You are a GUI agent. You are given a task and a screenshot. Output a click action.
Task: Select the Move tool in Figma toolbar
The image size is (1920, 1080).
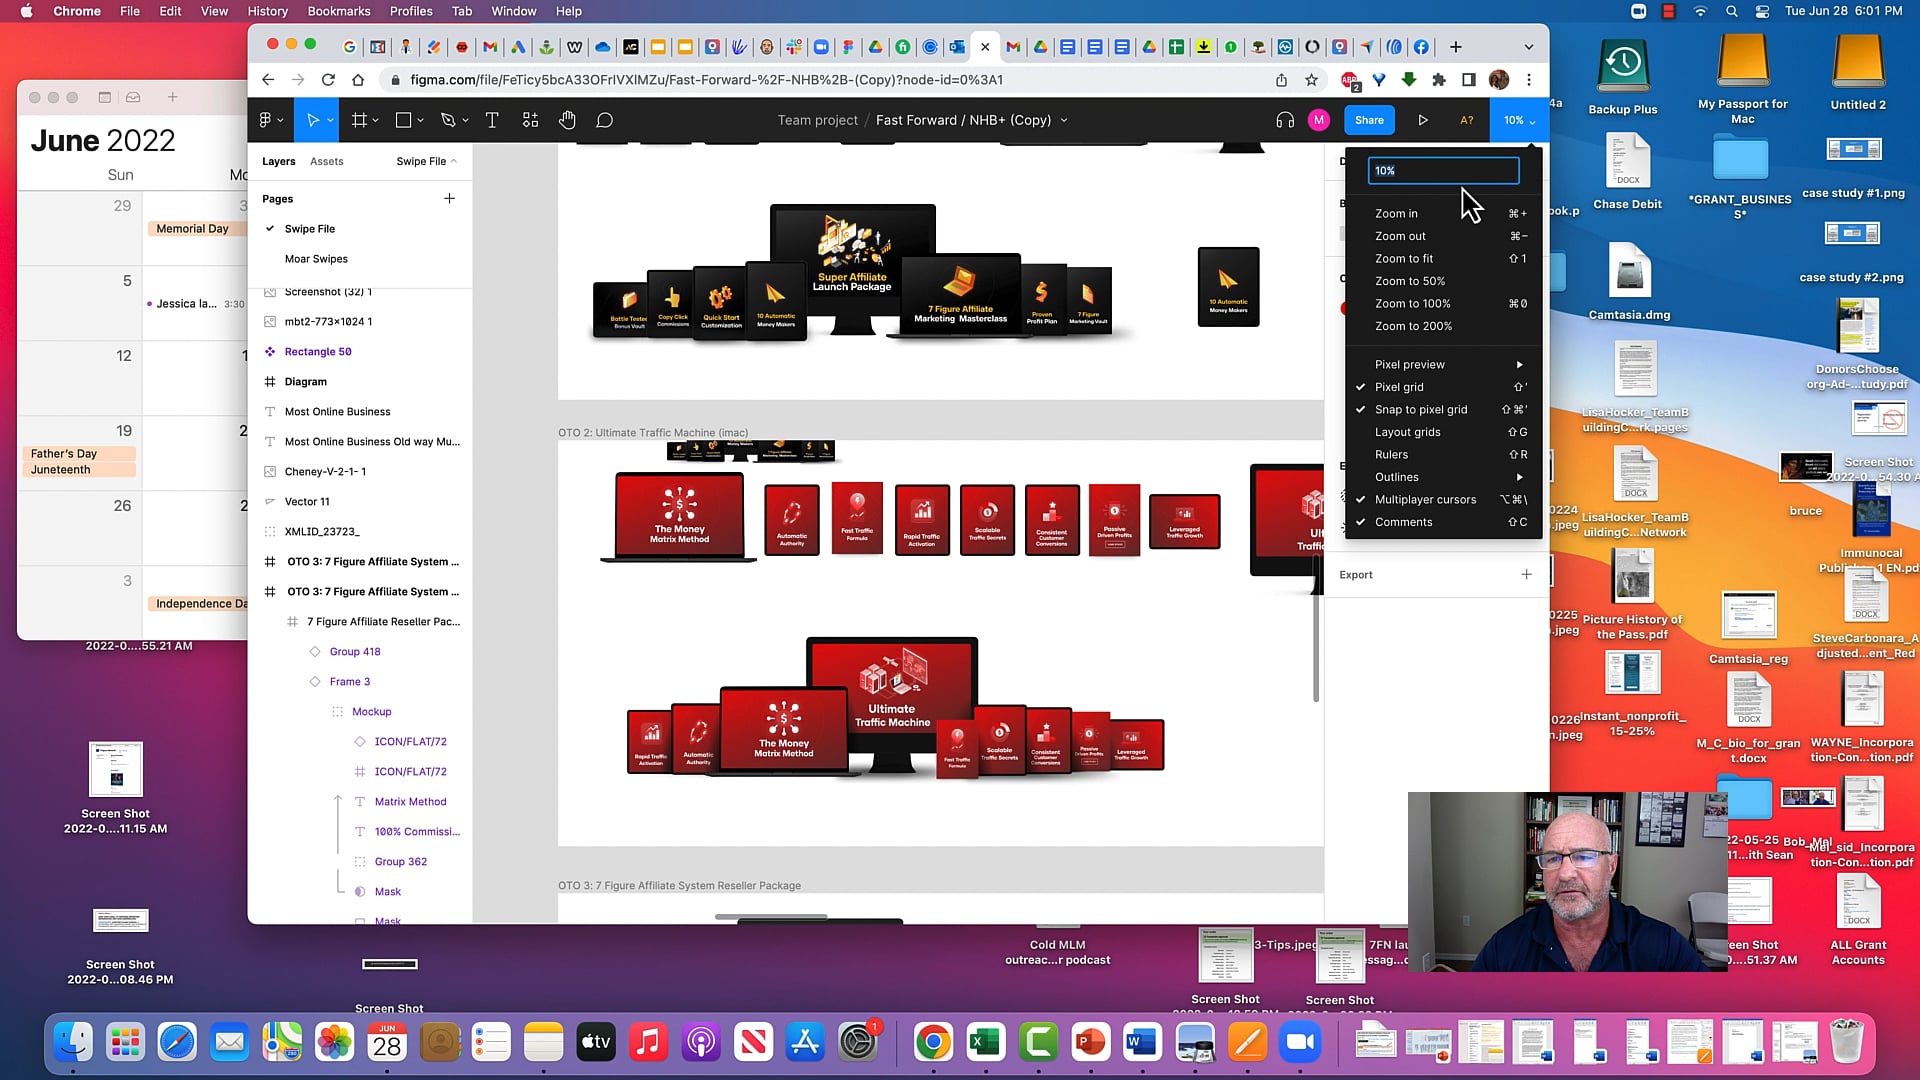pyautogui.click(x=313, y=120)
